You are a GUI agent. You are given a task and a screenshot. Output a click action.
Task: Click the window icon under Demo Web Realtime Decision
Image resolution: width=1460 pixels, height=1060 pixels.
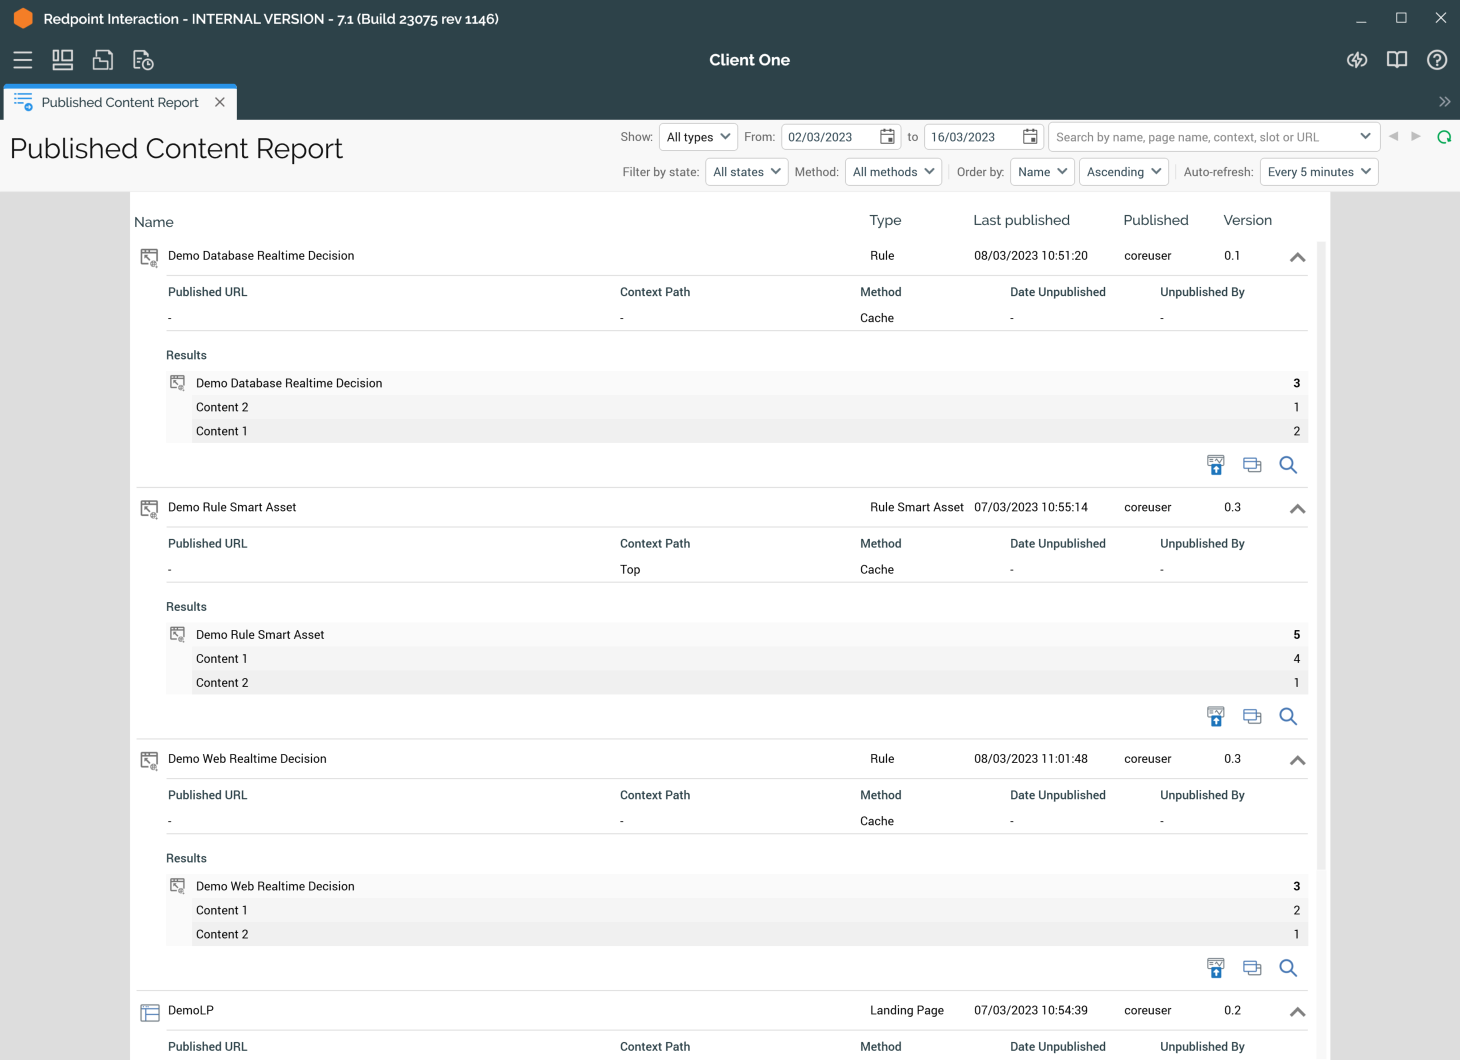pos(1252,968)
